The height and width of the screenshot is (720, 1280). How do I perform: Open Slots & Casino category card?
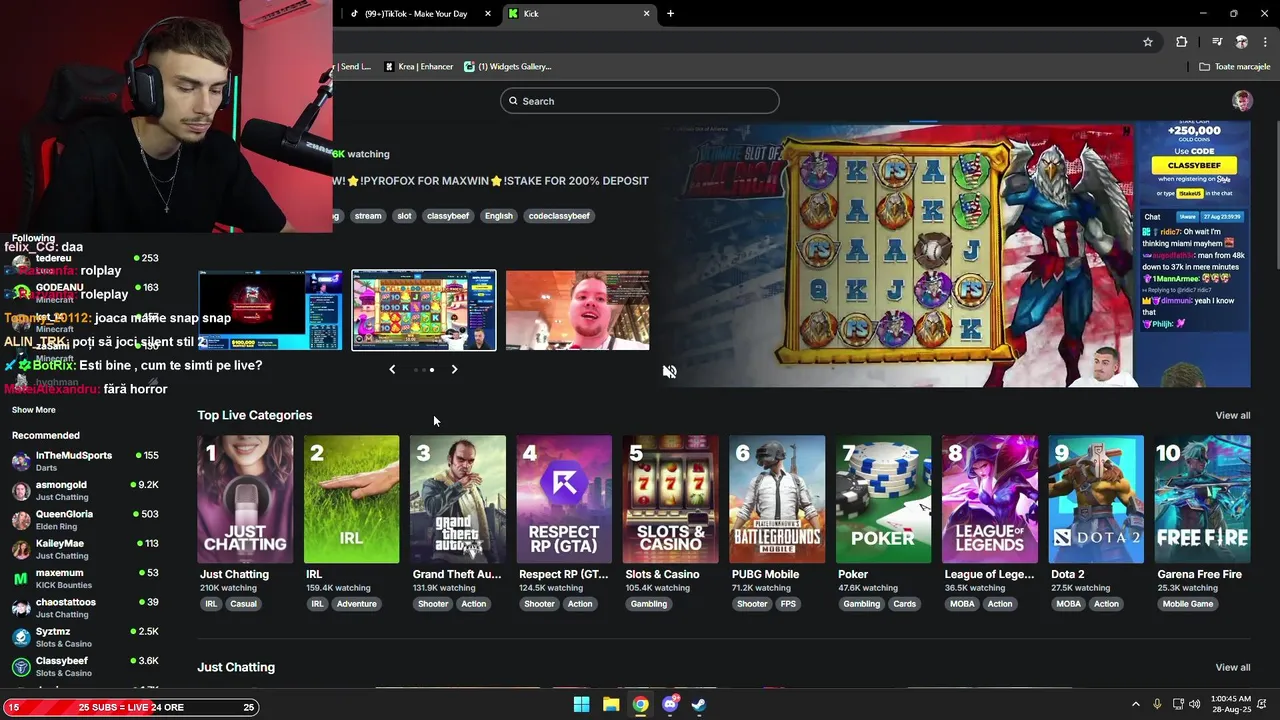coord(670,499)
